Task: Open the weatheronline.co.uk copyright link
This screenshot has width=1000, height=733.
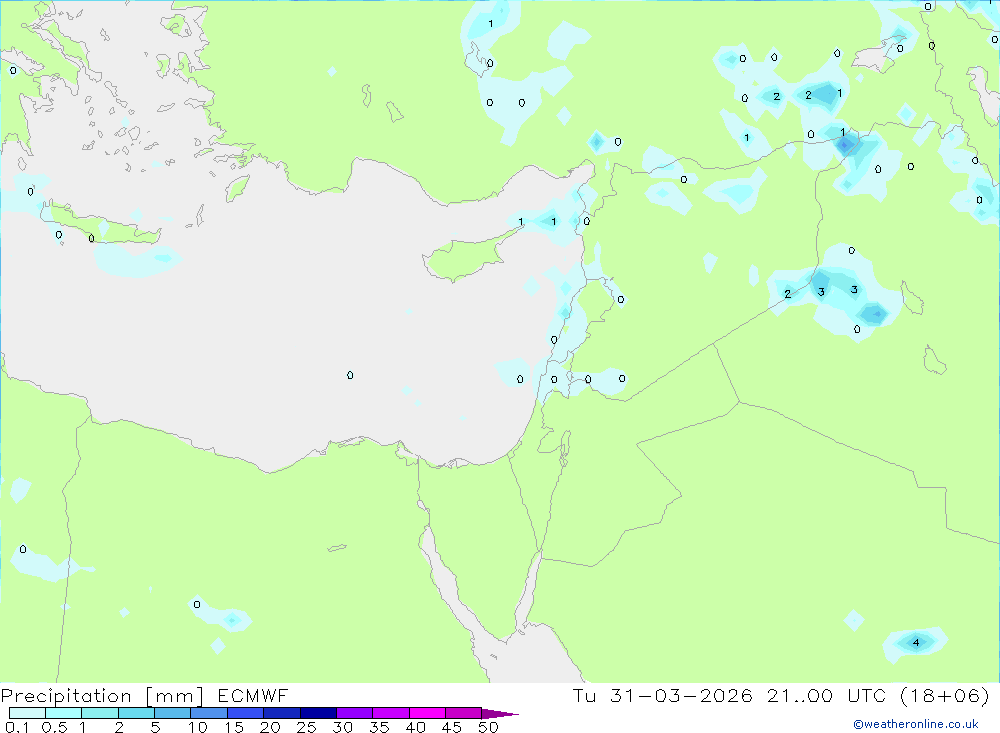Action: (x=916, y=724)
